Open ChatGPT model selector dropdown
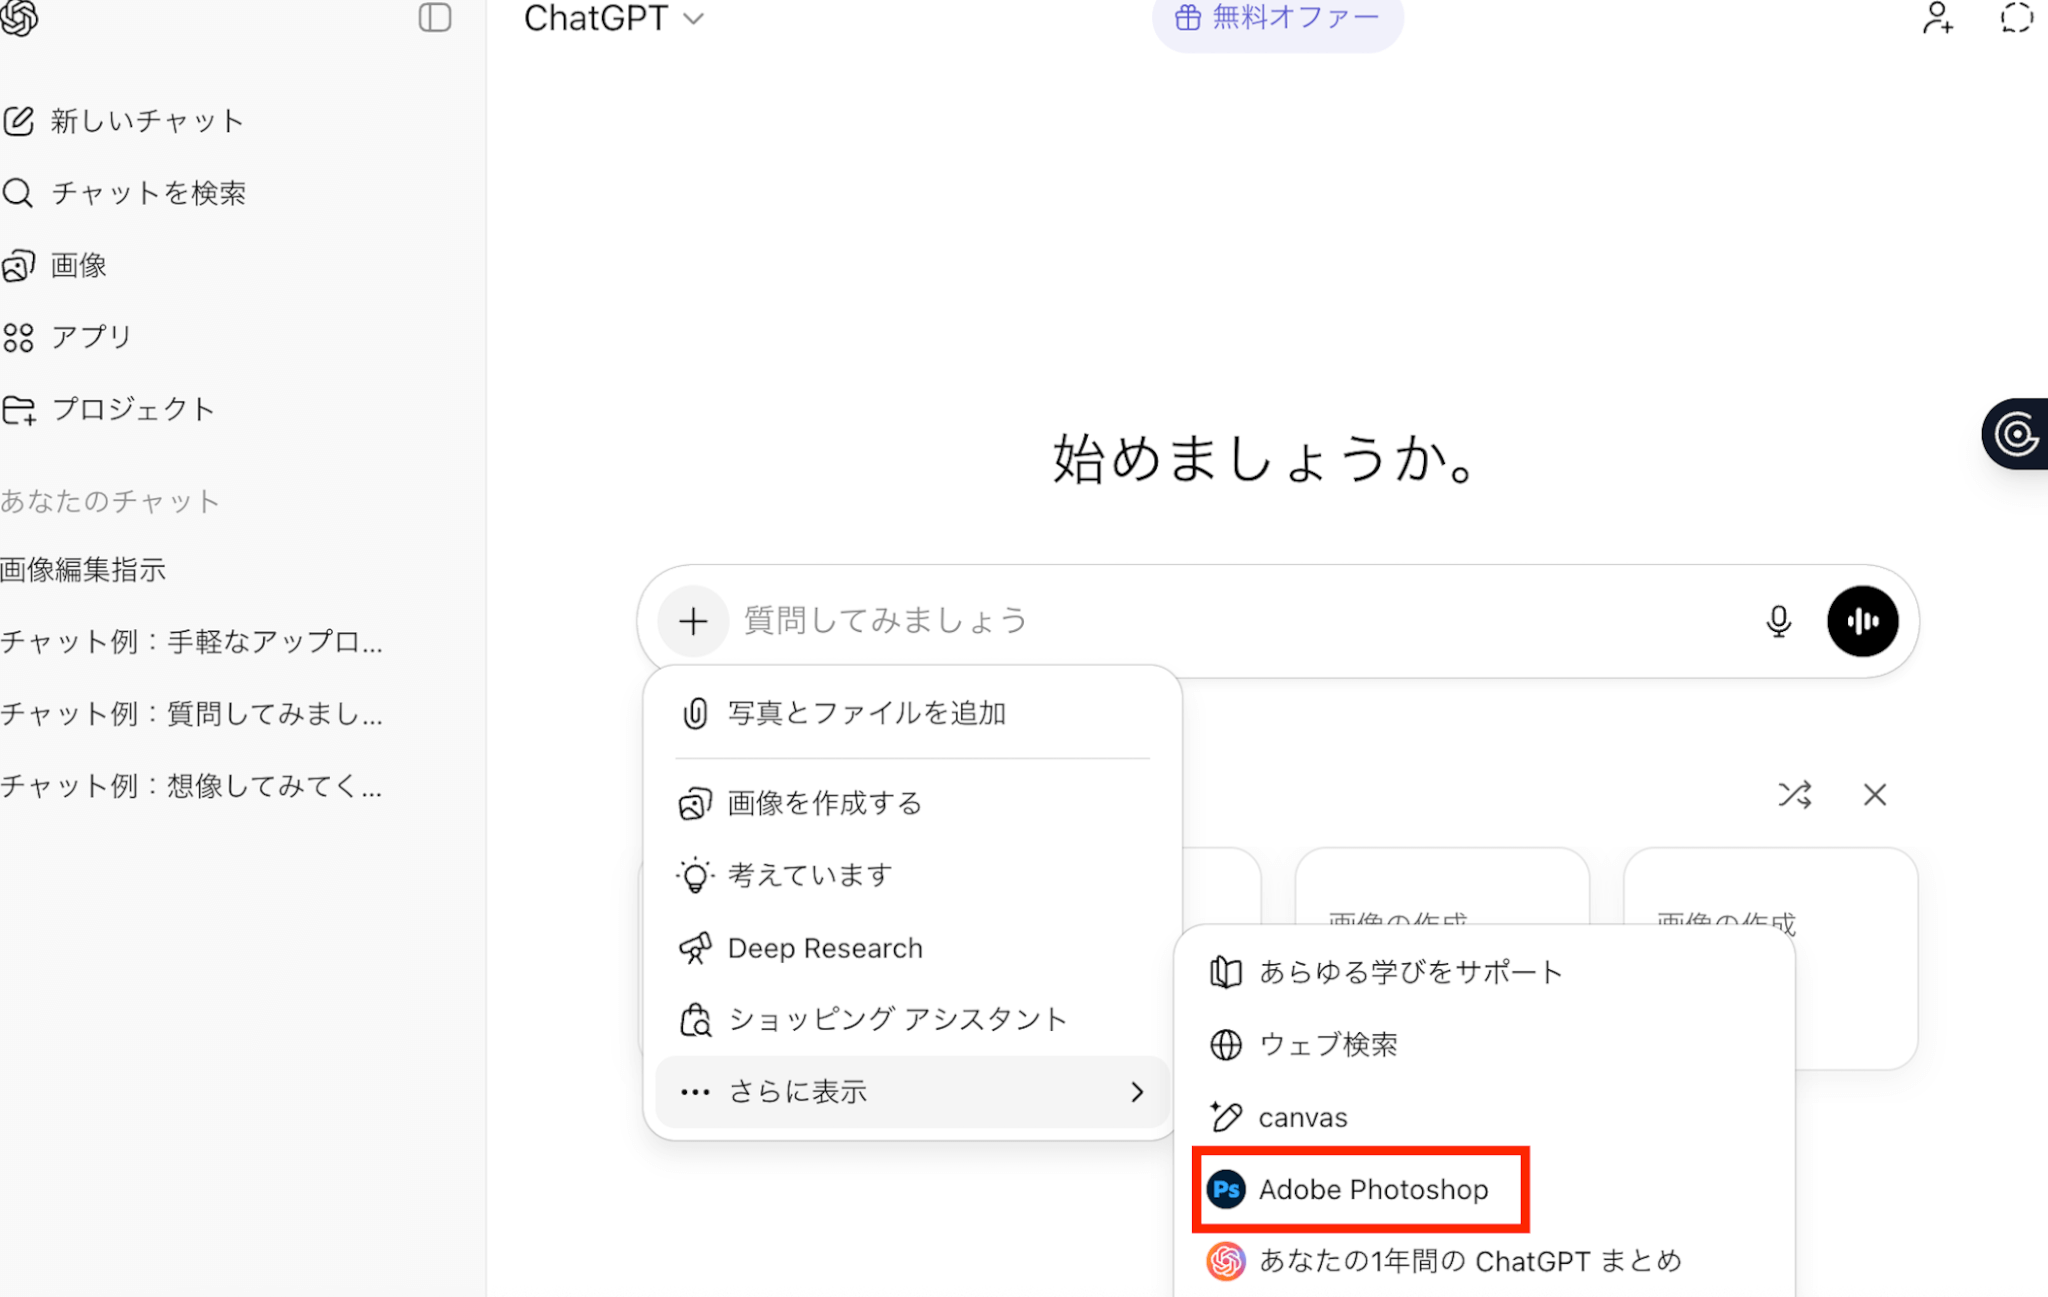This screenshot has height=1297, width=2048. (x=613, y=18)
